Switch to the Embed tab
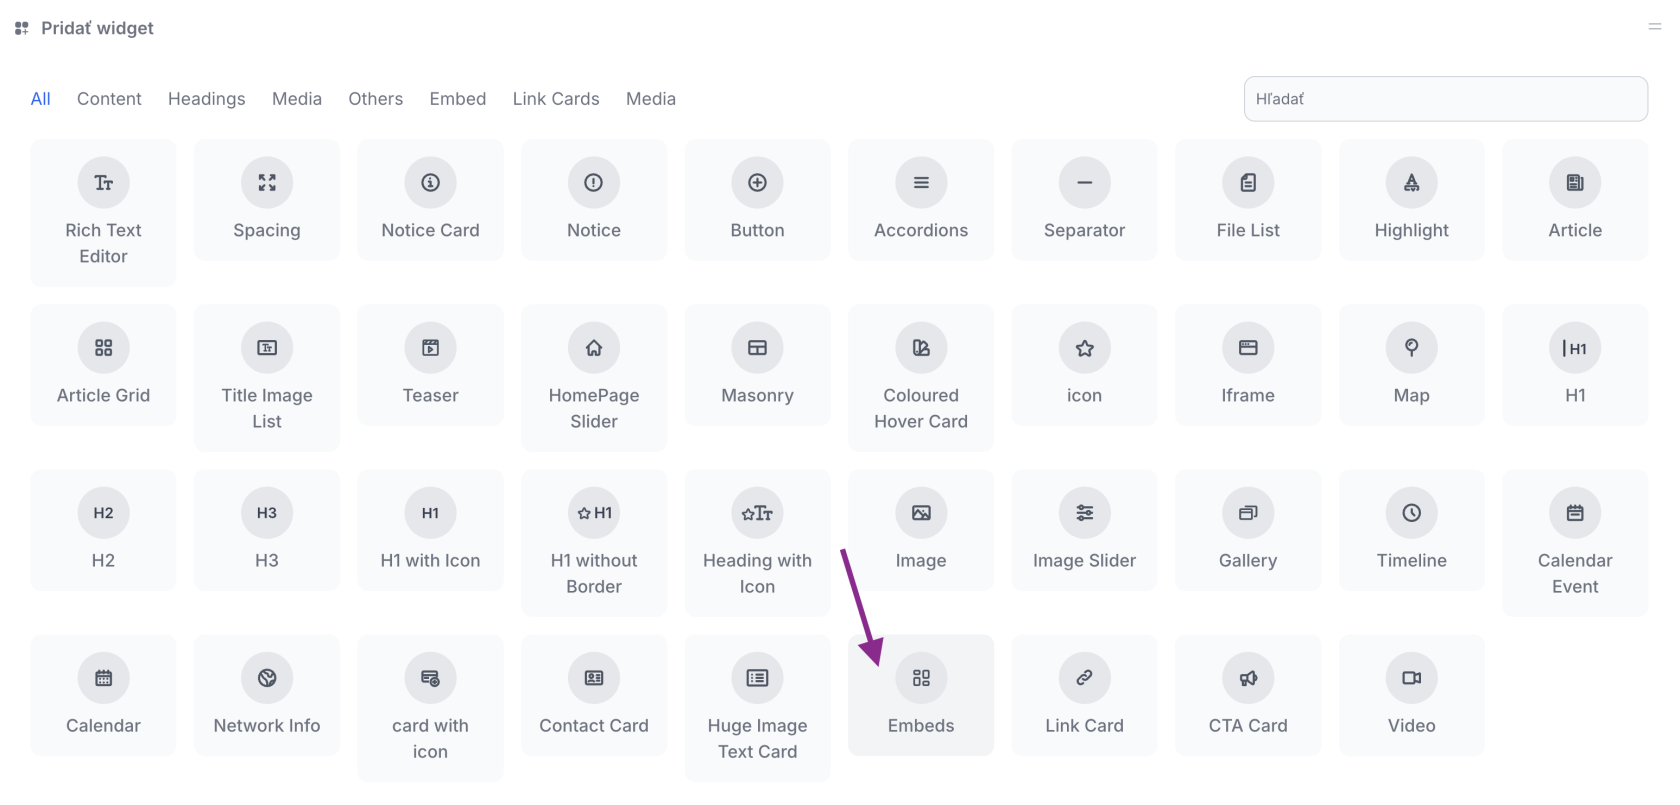The image size is (1680, 805). point(458,99)
